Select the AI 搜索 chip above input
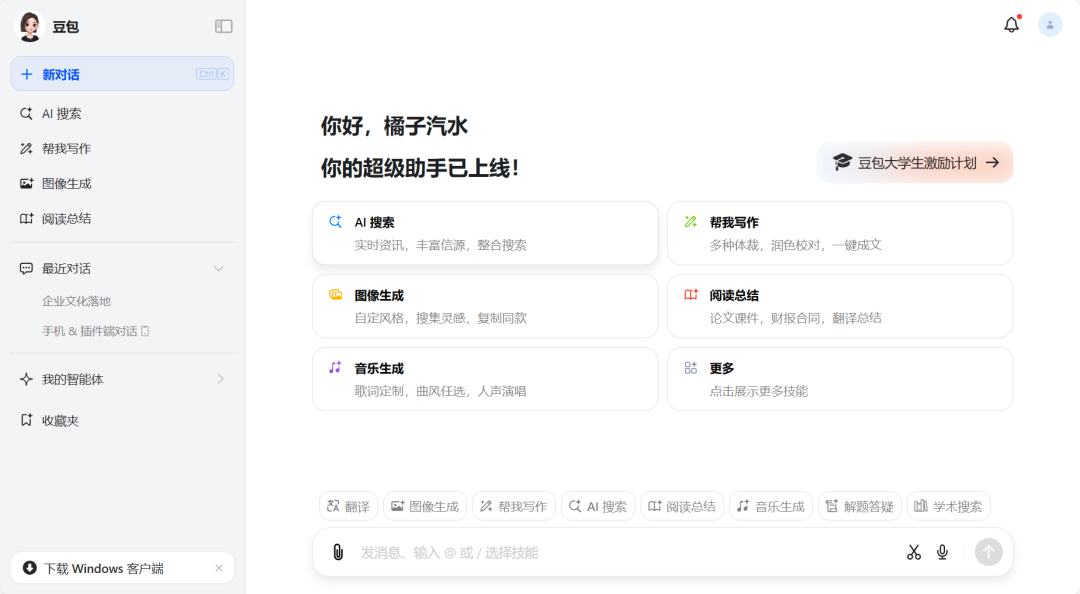1080x594 pixels. (598, 506)
